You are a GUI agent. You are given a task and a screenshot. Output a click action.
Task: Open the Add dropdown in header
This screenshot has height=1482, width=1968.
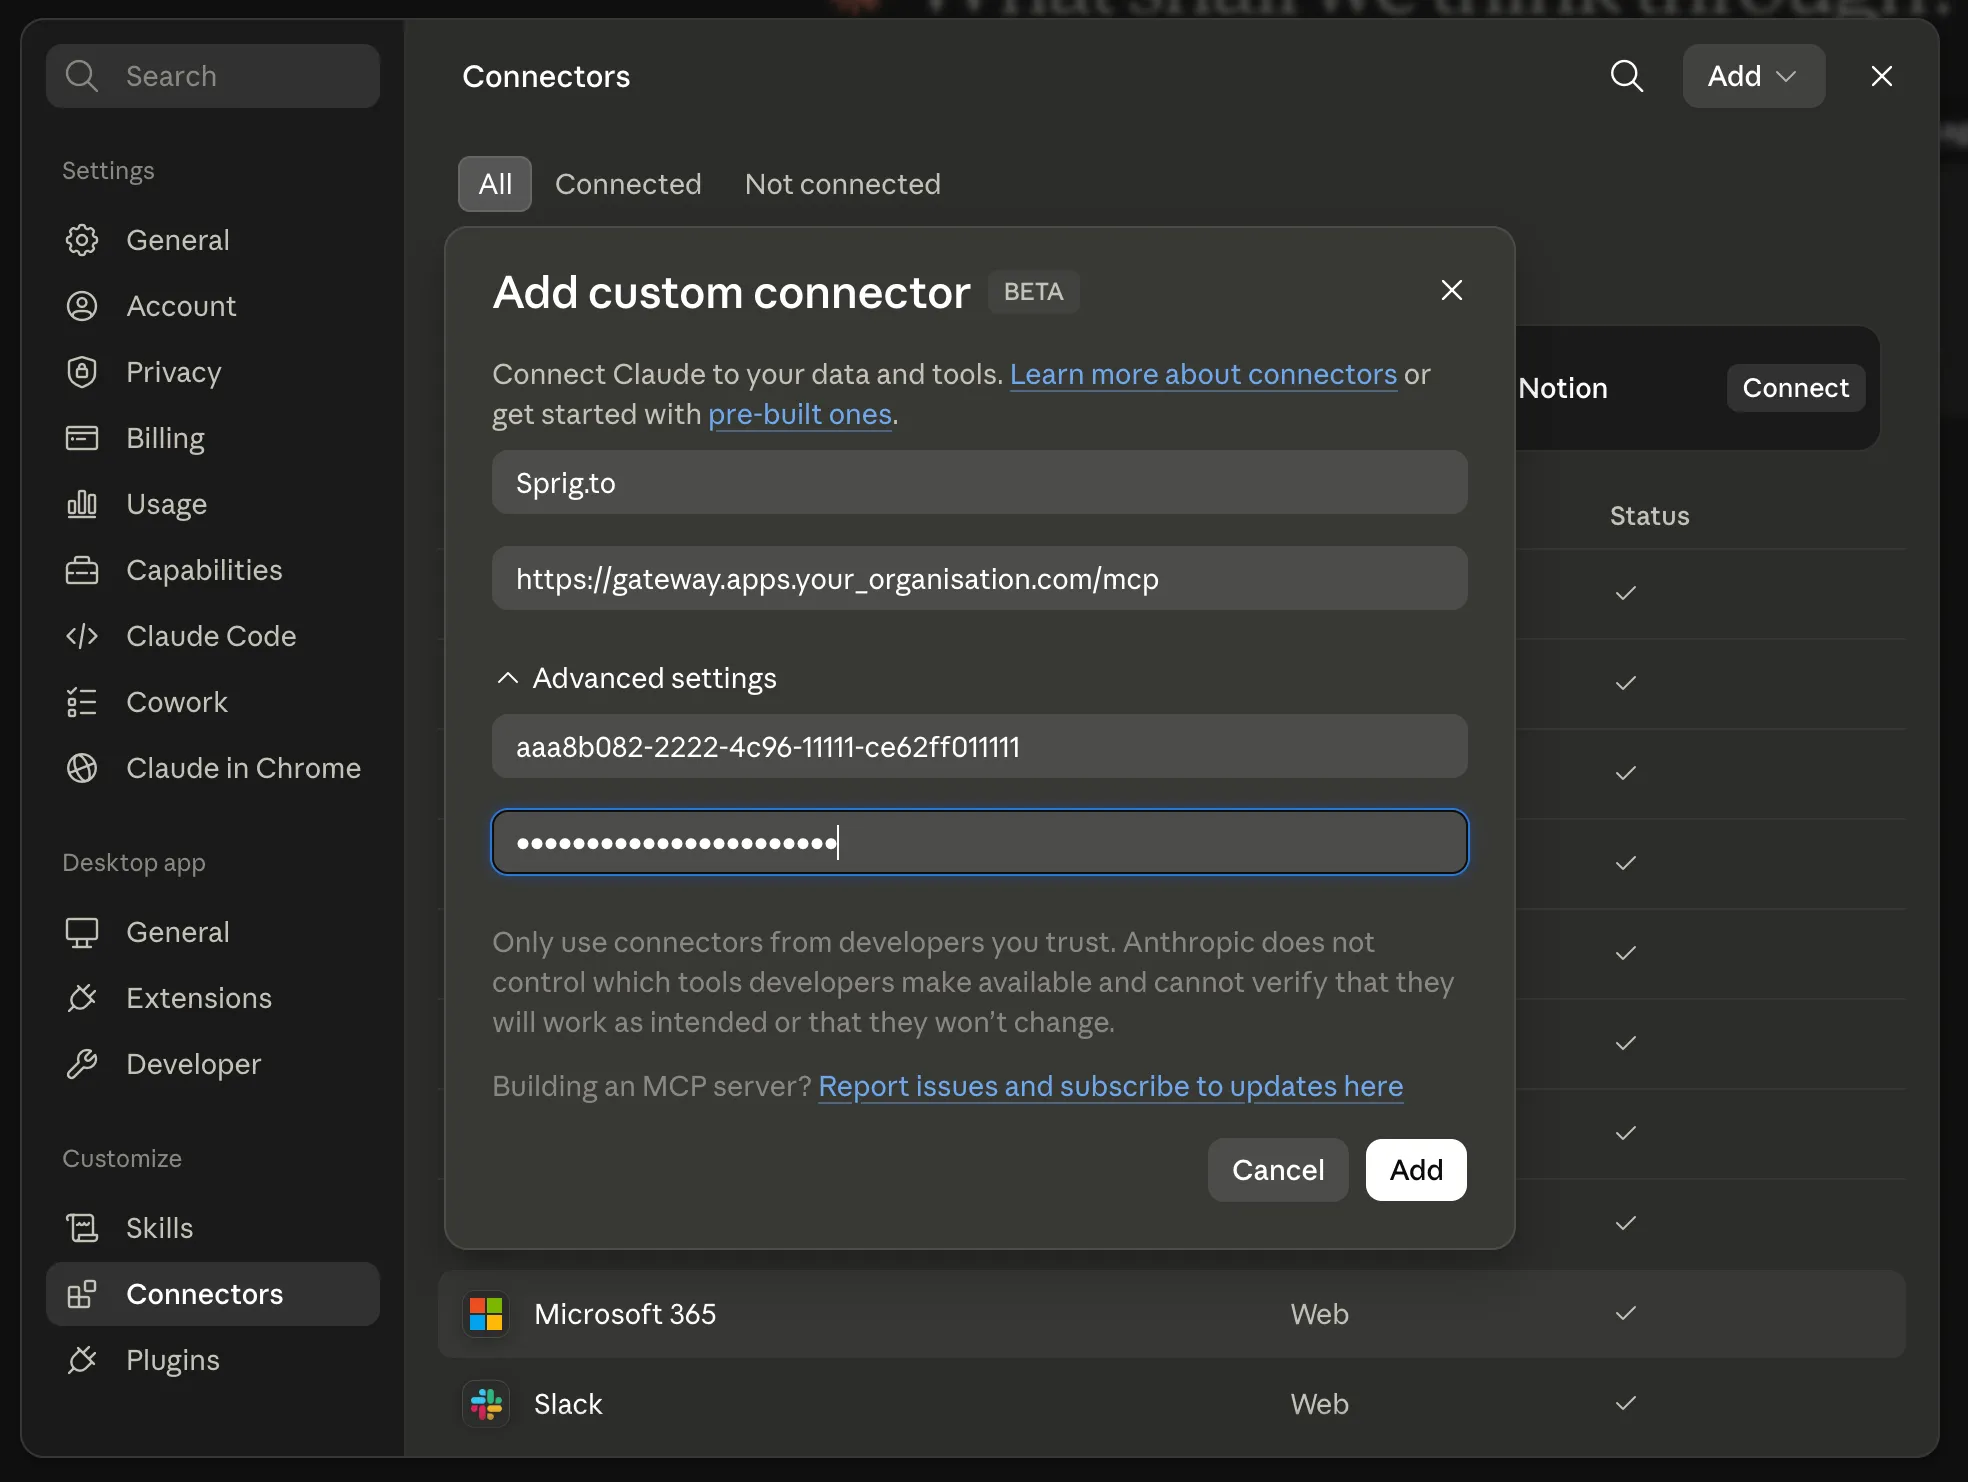(x=1754, y=76)
